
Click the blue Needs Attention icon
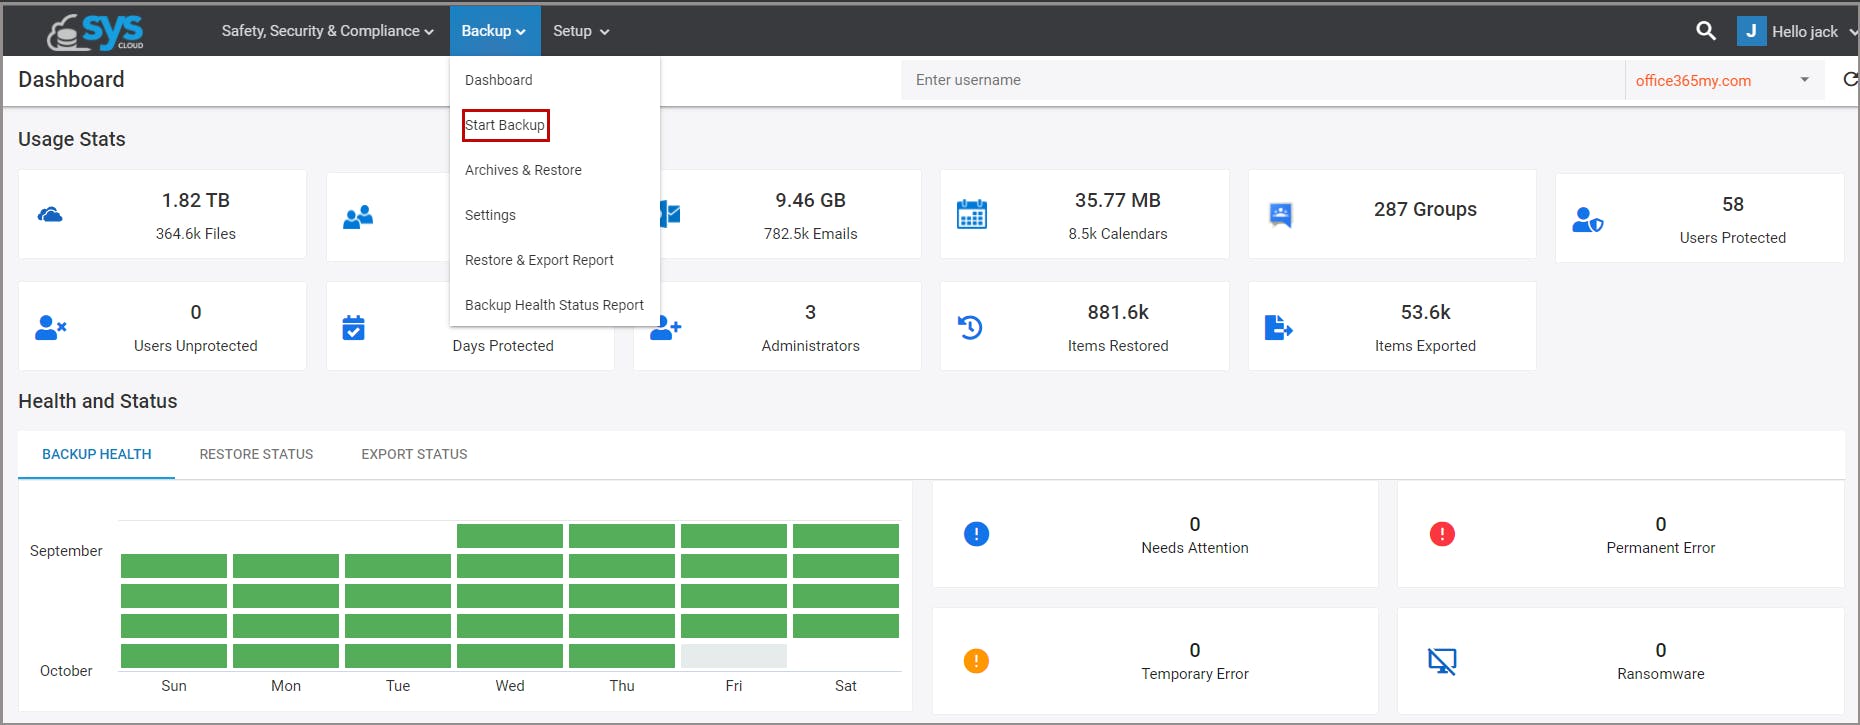coord(976,534)
